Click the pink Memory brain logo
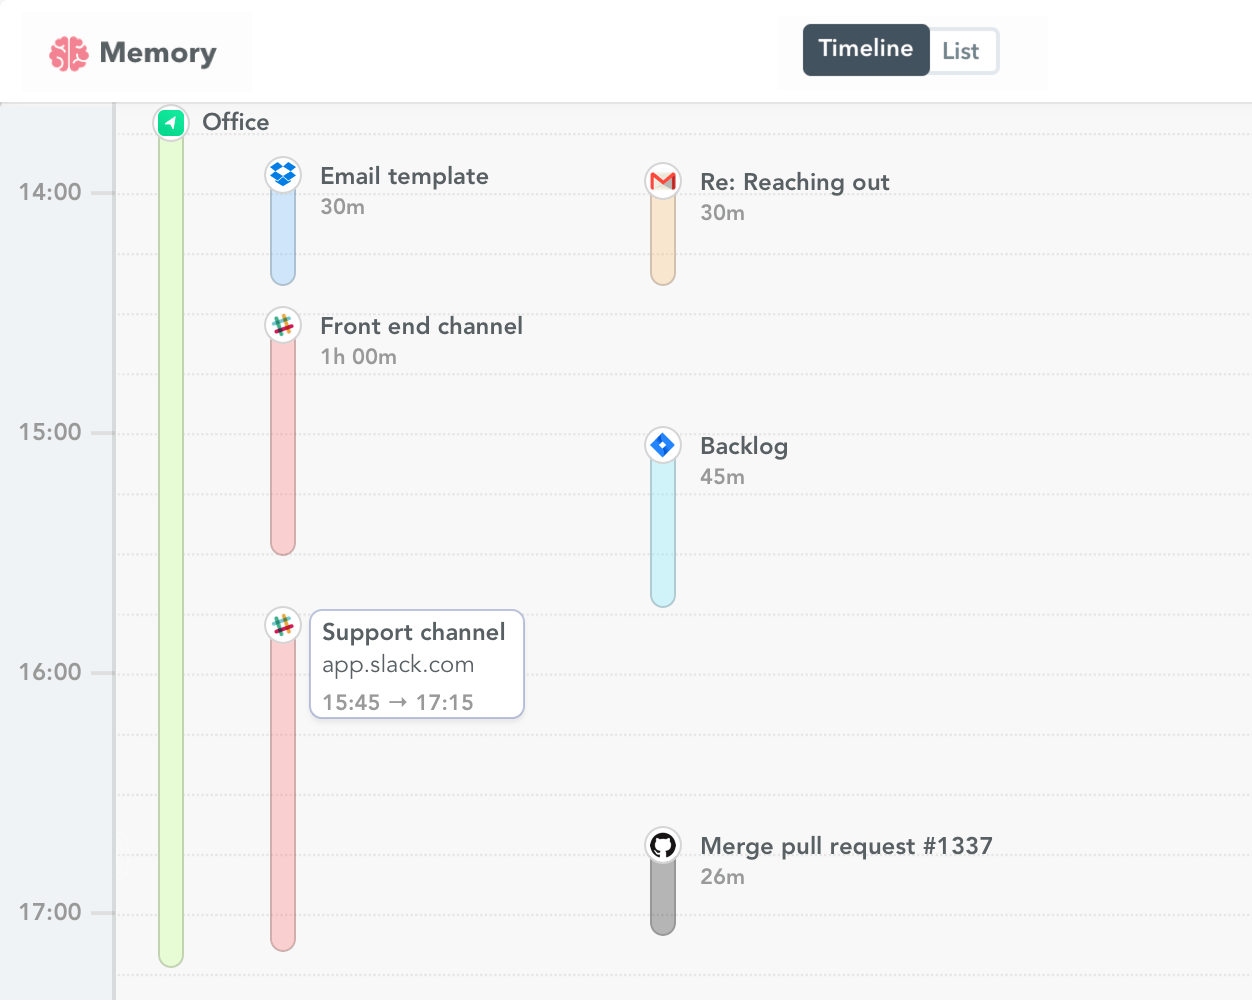The image size is (1252, 1000). click(66, 51)
